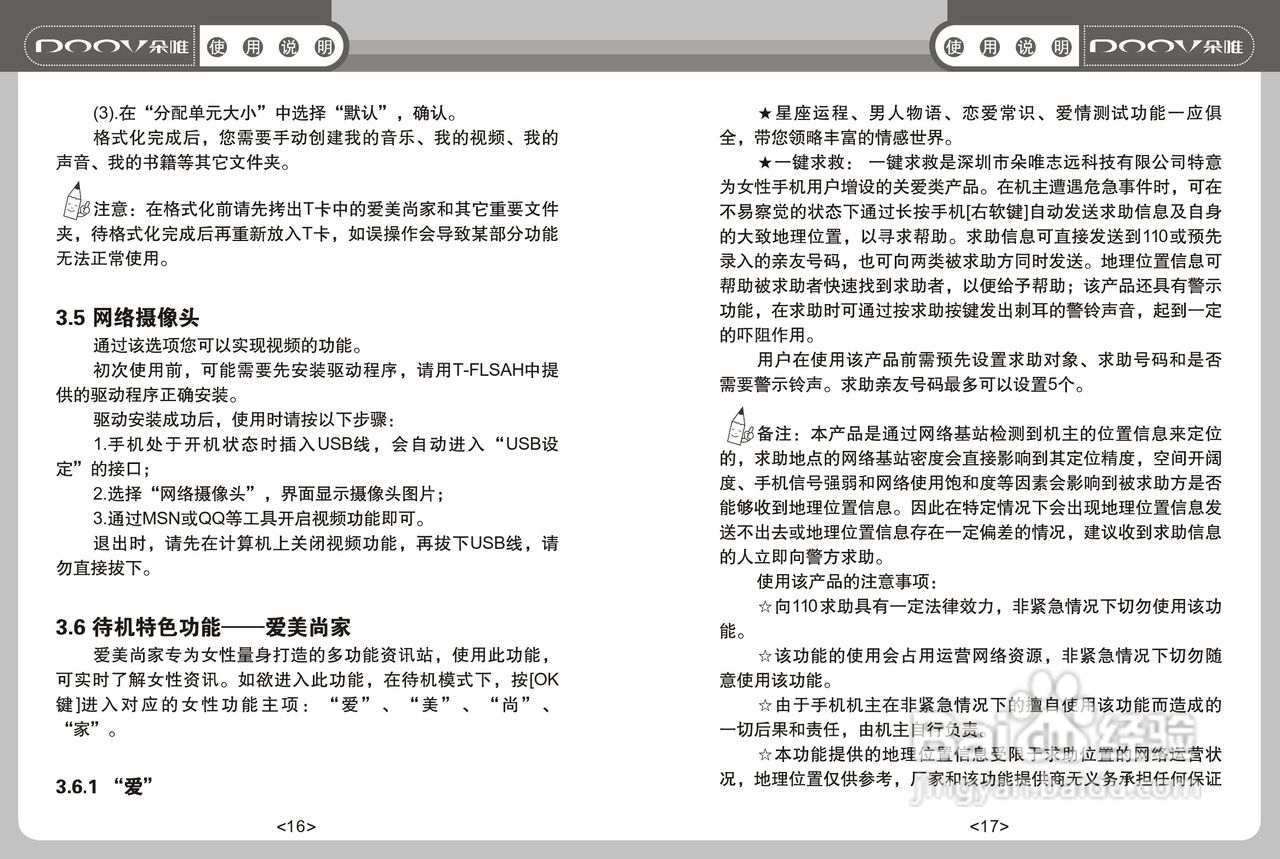Click the pencil note icon beside 备注
The image size is (1280, 859).
click(738, 427)
